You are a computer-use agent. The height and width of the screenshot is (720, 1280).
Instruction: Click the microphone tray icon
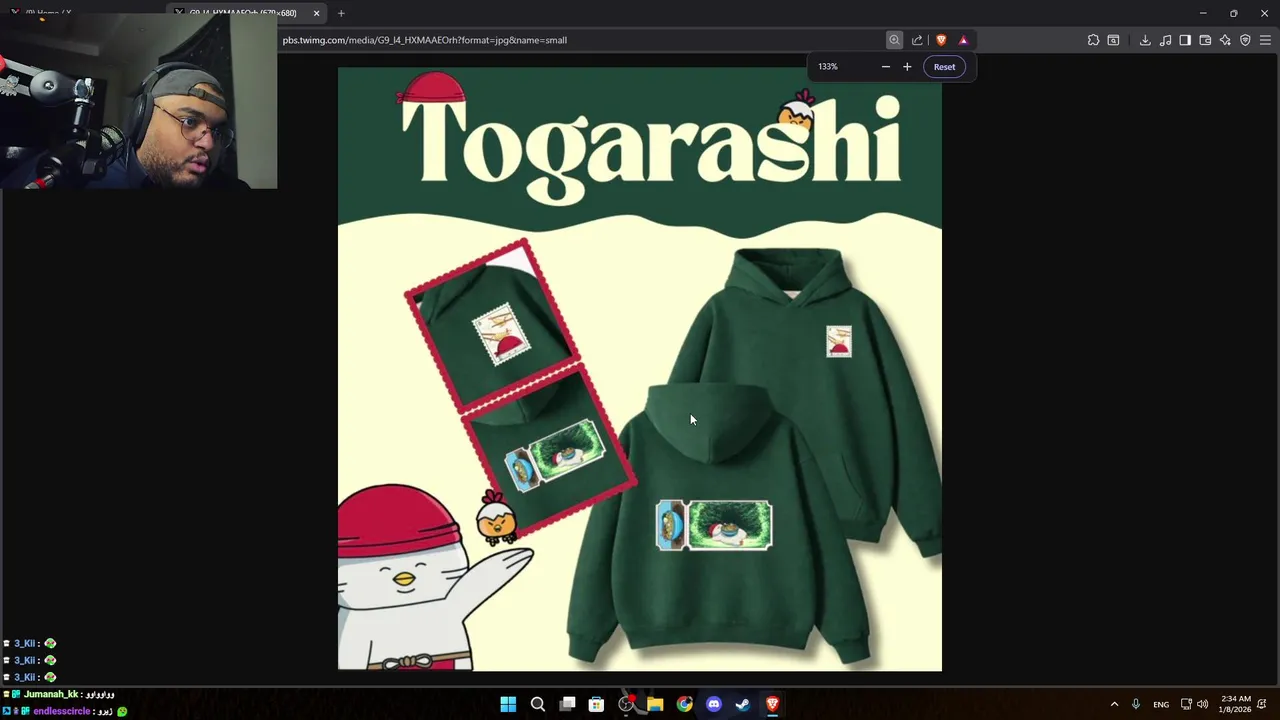pos(1136,704)
